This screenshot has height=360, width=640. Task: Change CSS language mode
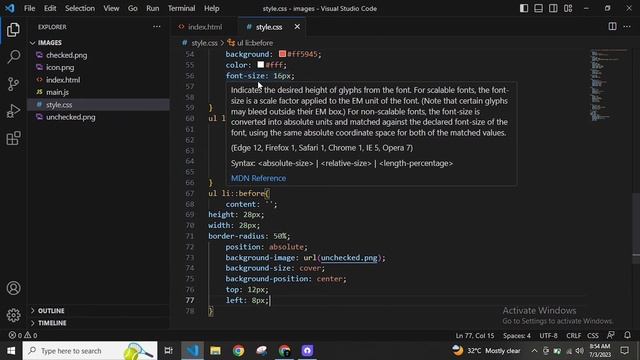pyautogui.click(x=593, y=336)
